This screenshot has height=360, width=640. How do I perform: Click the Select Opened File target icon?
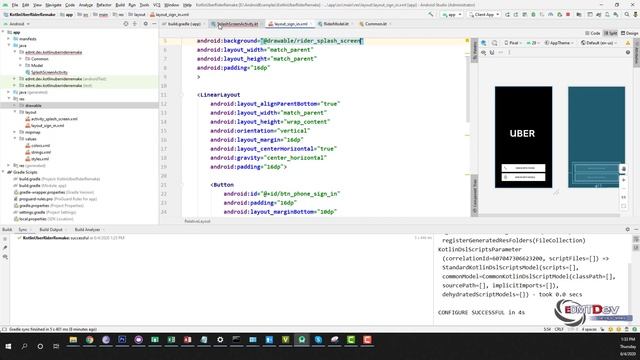(x=126, y=24)
